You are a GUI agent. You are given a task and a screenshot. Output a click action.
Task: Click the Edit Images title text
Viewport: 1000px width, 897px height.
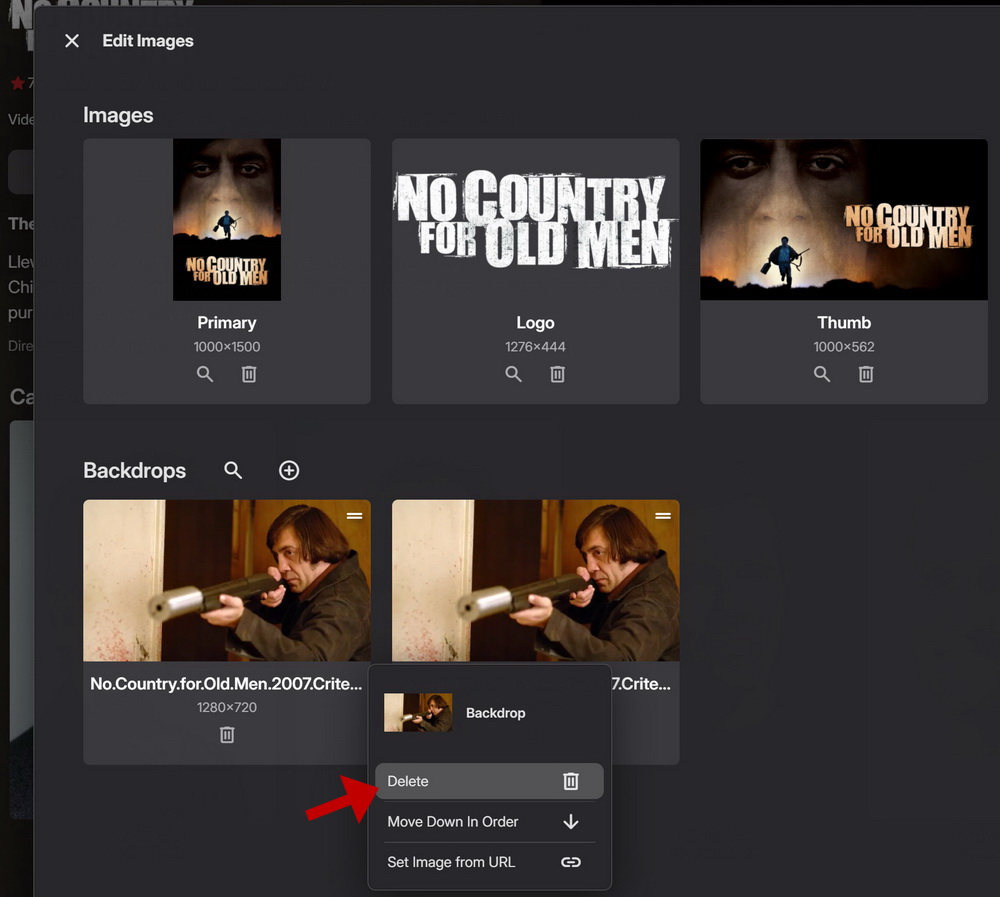point(148,41)
